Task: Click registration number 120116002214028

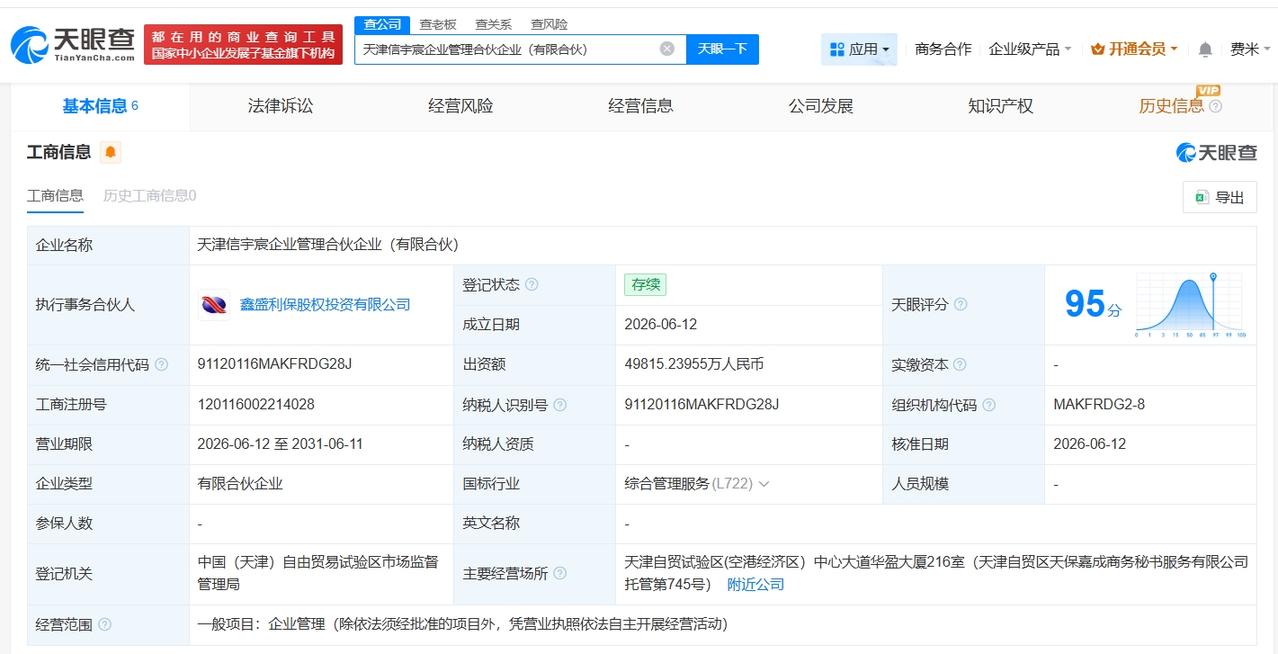Action: point(256,404)
